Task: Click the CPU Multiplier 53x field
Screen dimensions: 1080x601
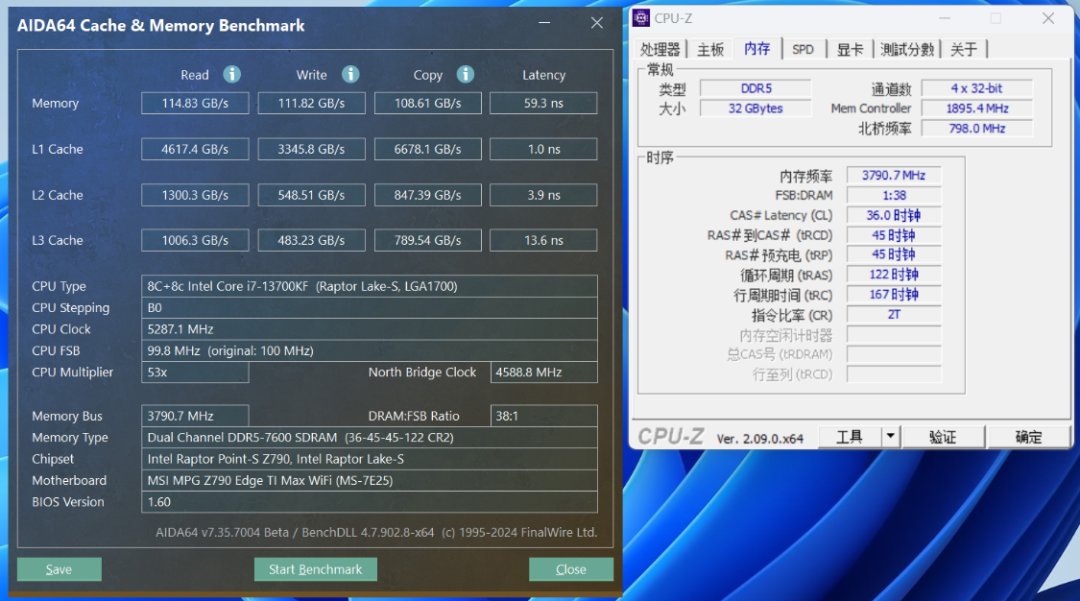Action: [195, 372]
